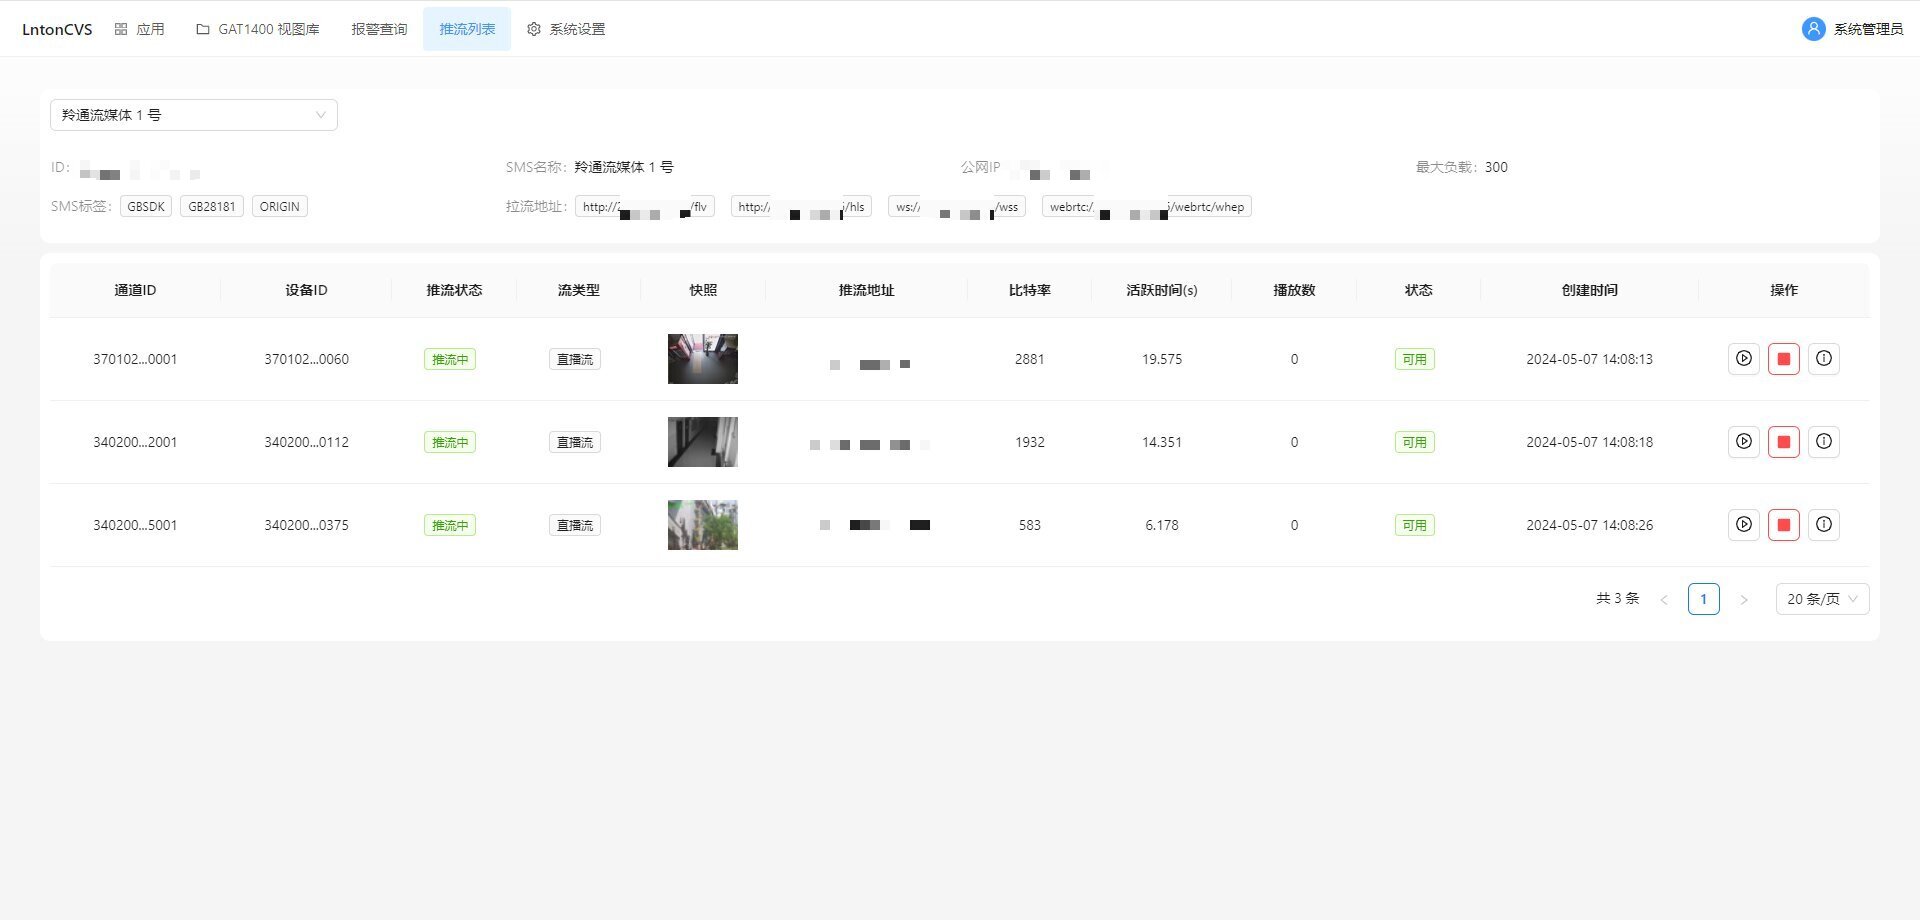
Task: Click the 系统管理员 avatar icon
Action: (1813, 29)
